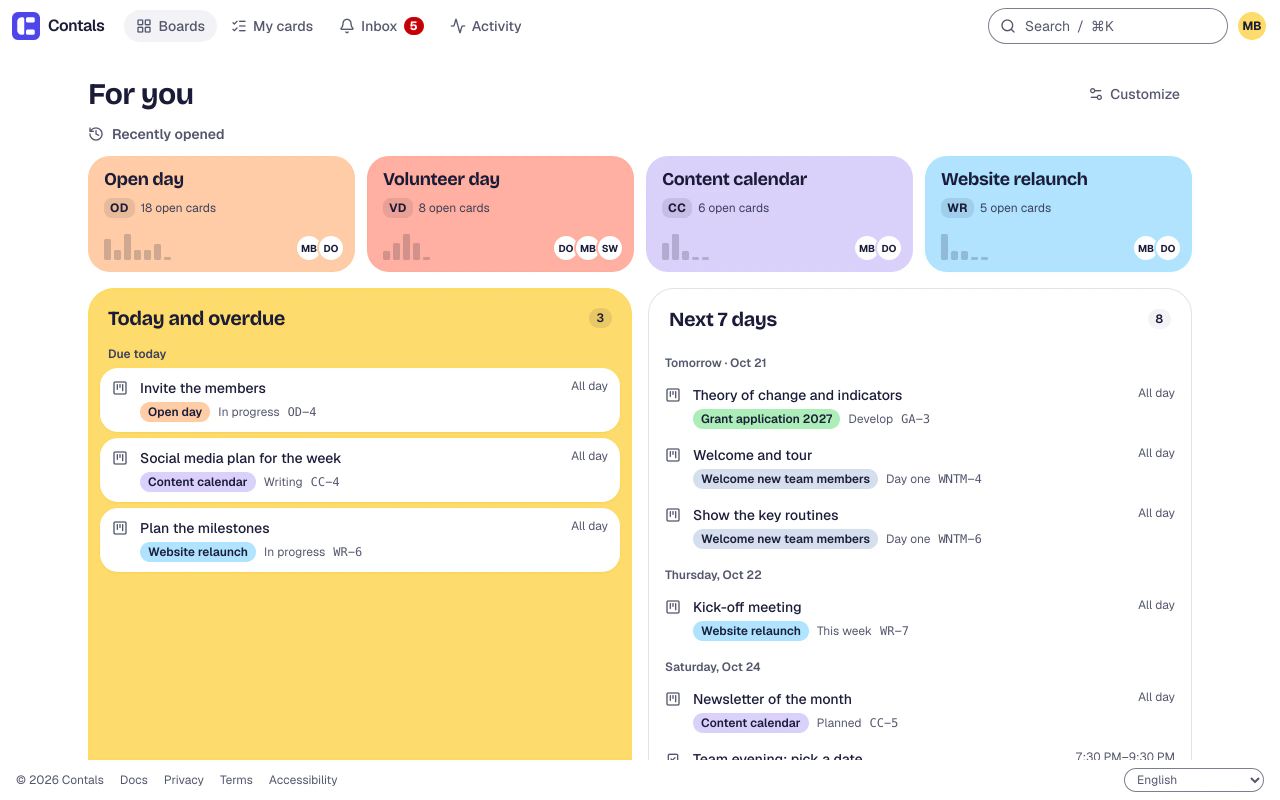The image size is (1280, 800).
Task: Click the card icon beside Welcome and tour
Action: [673, 455]
